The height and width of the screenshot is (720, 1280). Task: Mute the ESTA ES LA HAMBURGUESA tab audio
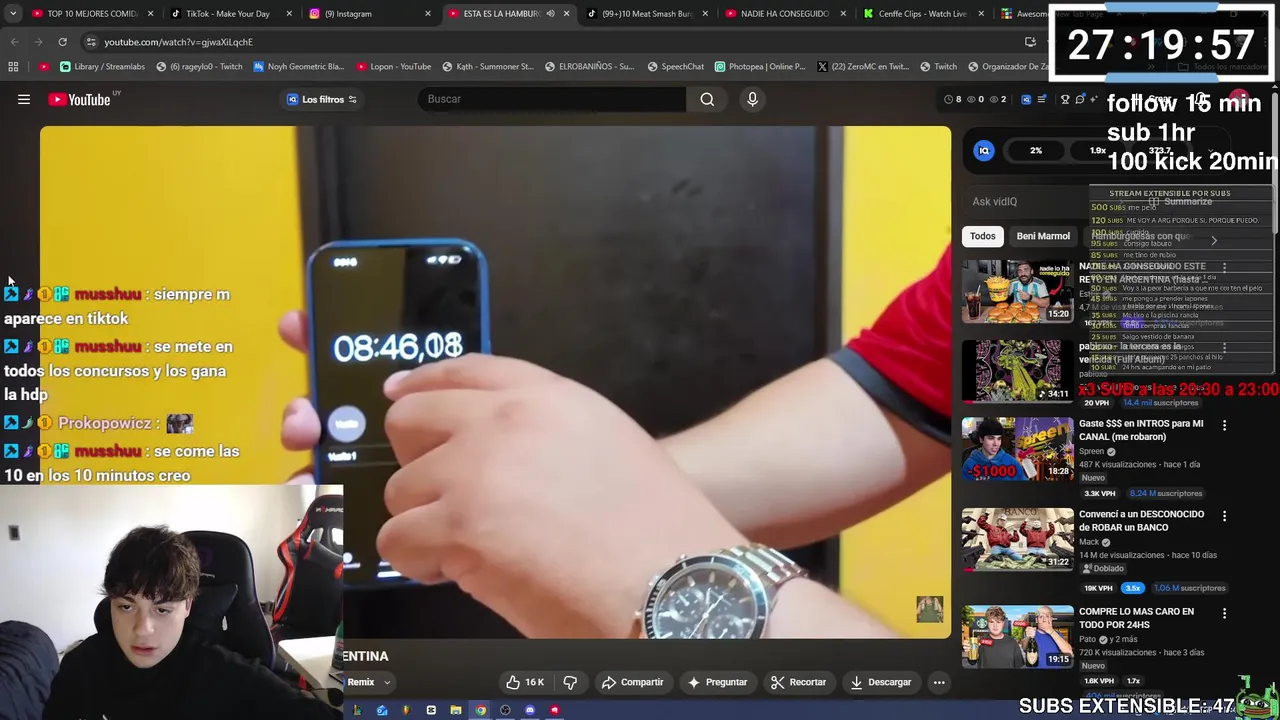pos(550,14)
